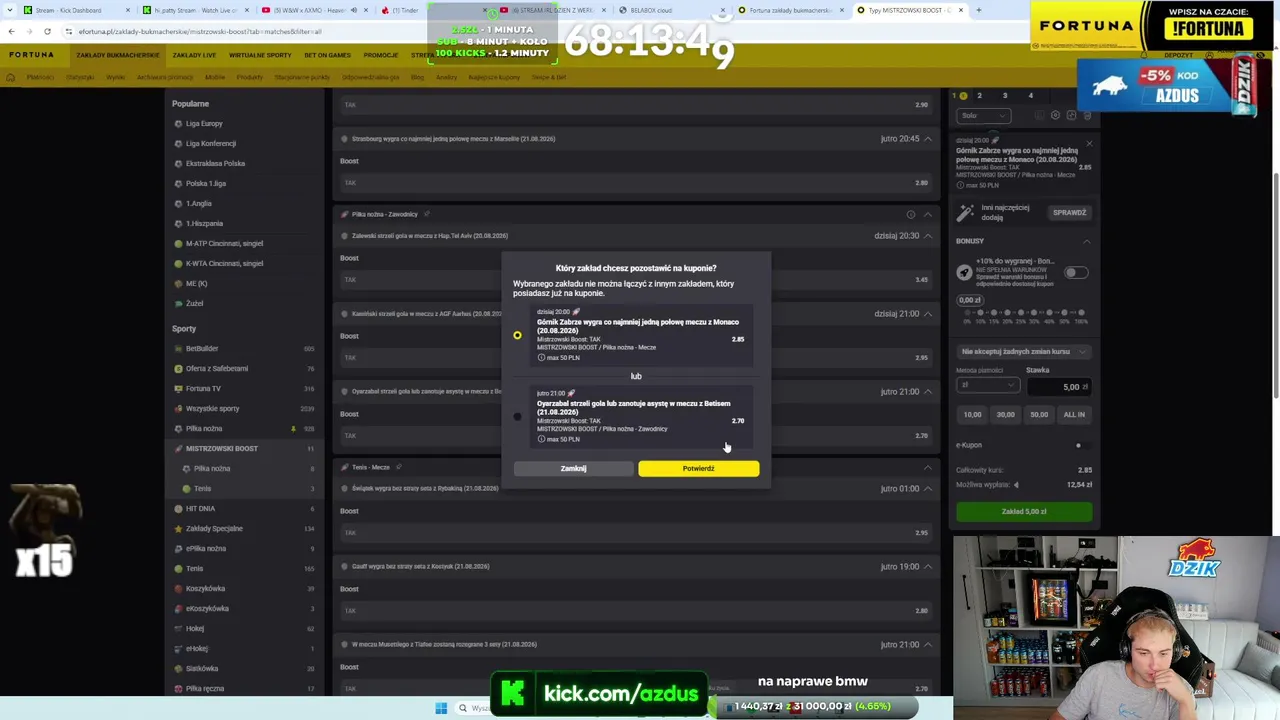This screenshot has height=720, width=1280.
Task: Select the Górnik Zabrze bet radio button
Action: click(517, 335)
